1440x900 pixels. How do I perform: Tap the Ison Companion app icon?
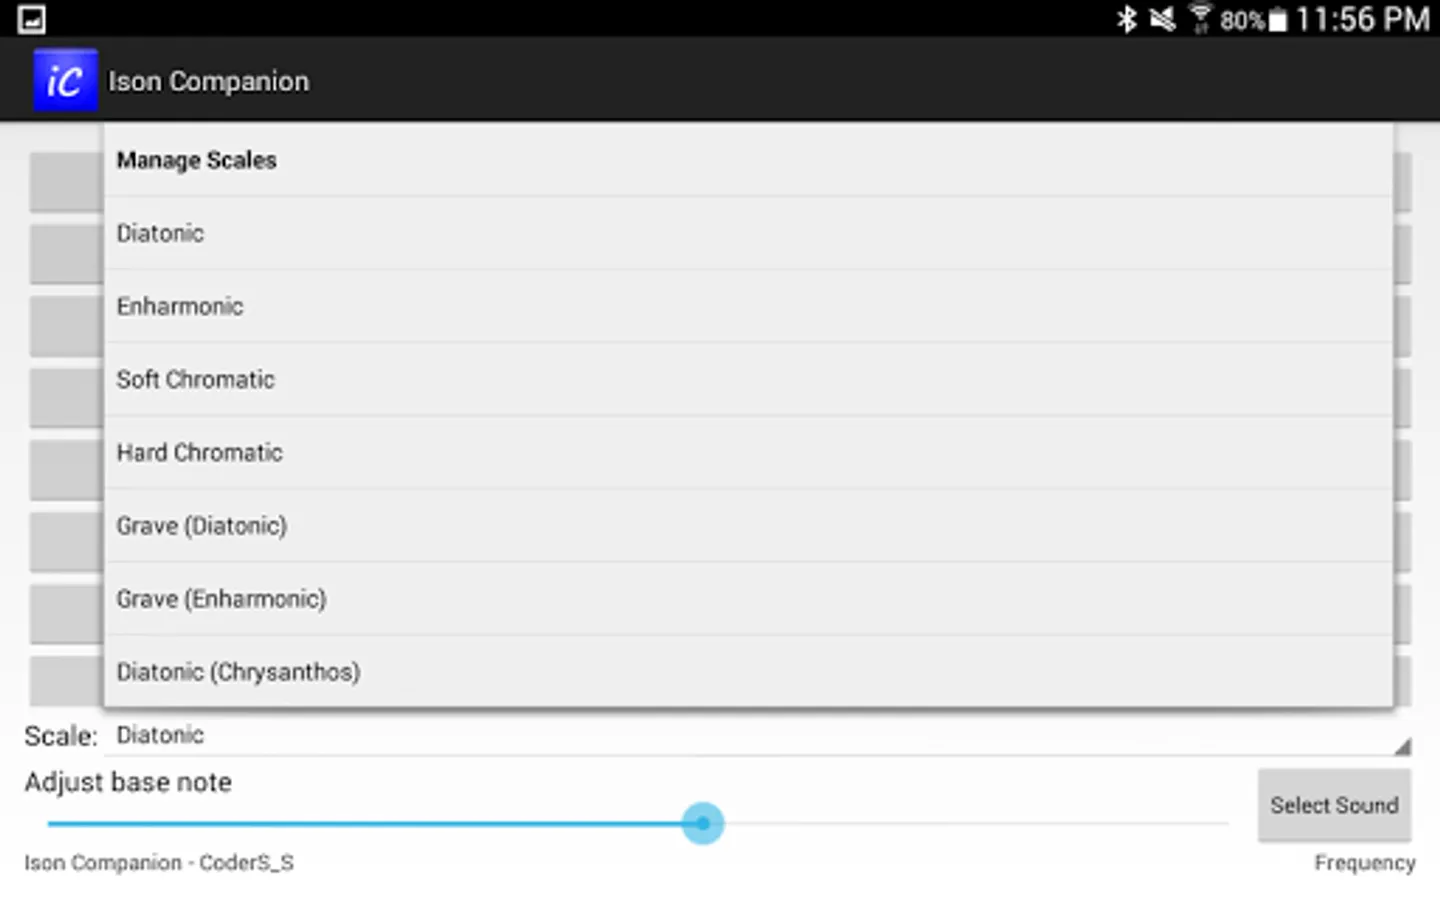point(65,80)
